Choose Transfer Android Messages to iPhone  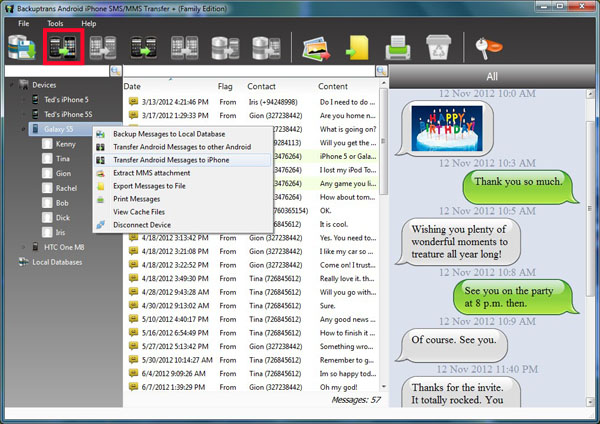(183, 160)
